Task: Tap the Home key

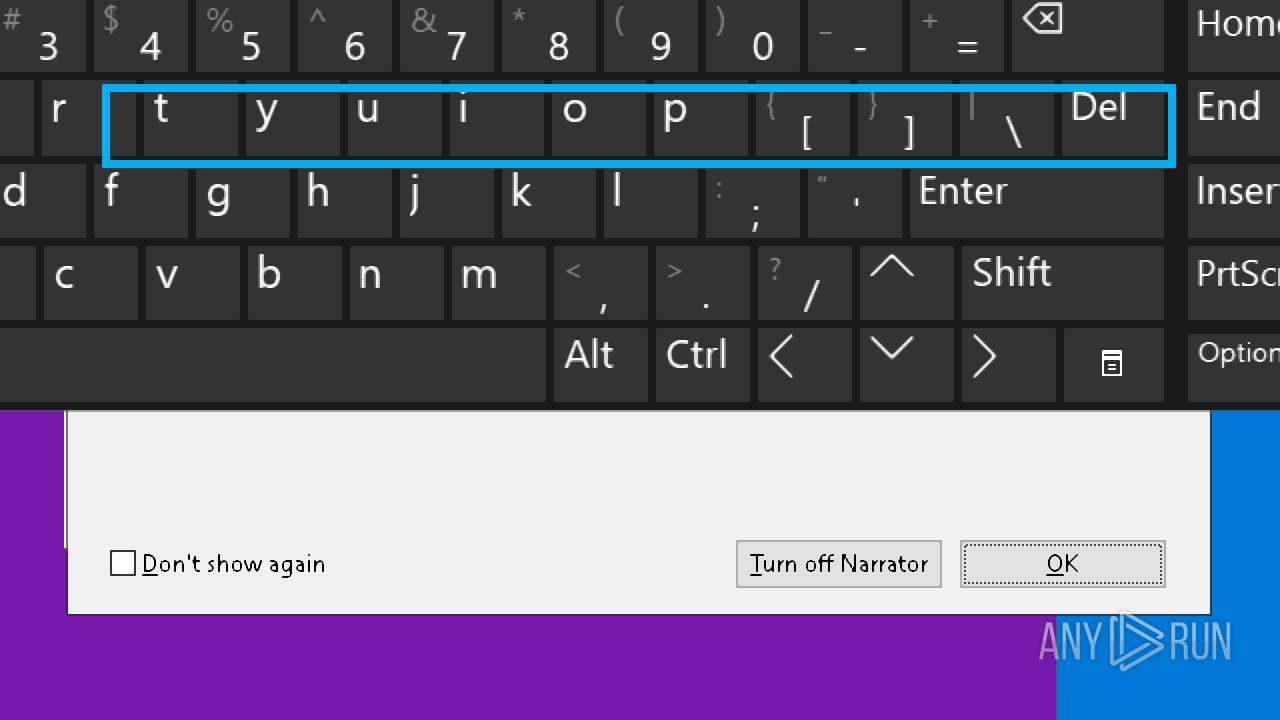Action: pos(1234,36)
